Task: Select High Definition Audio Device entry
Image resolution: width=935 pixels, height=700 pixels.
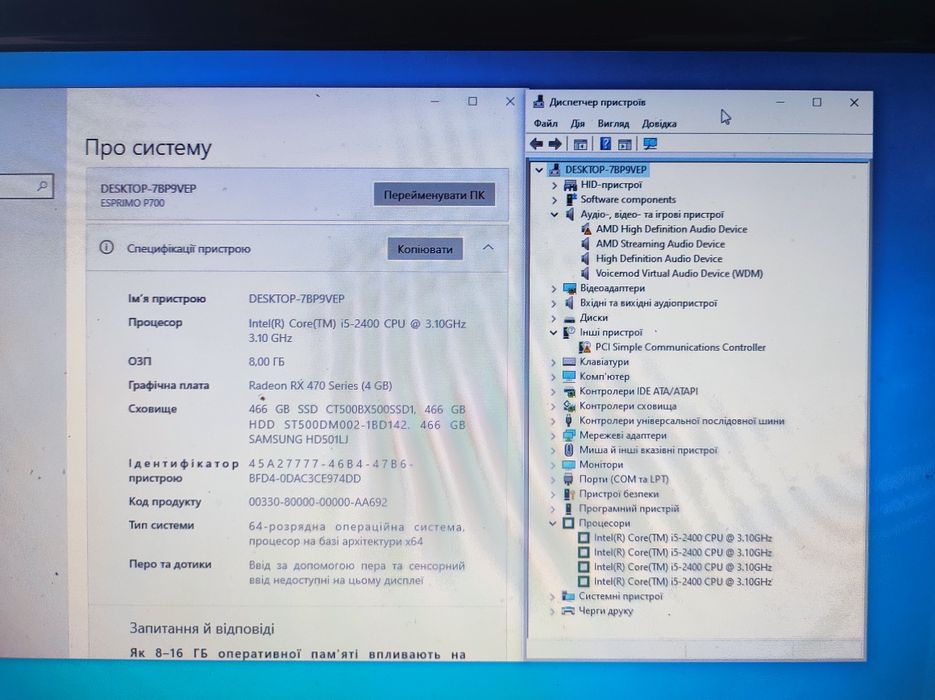Action: pos(659,259)
